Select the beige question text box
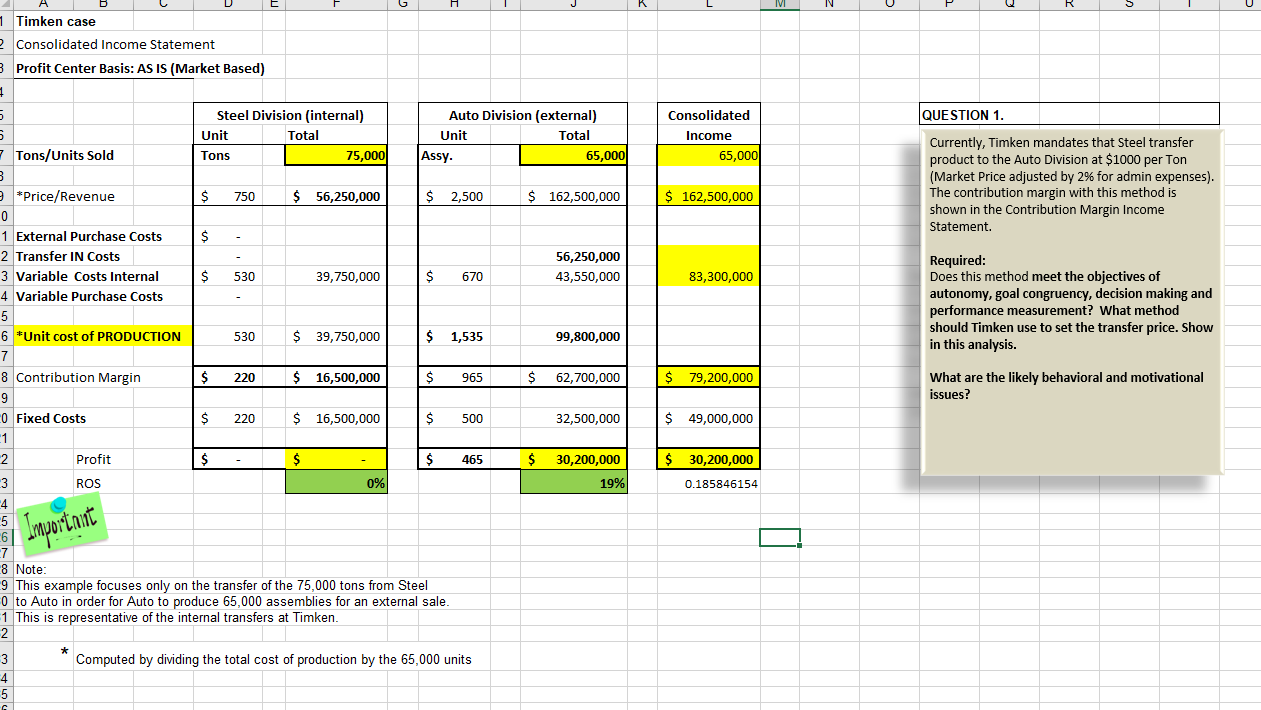This screenshot has height=710, width=1261. [x=1072, y=301]
